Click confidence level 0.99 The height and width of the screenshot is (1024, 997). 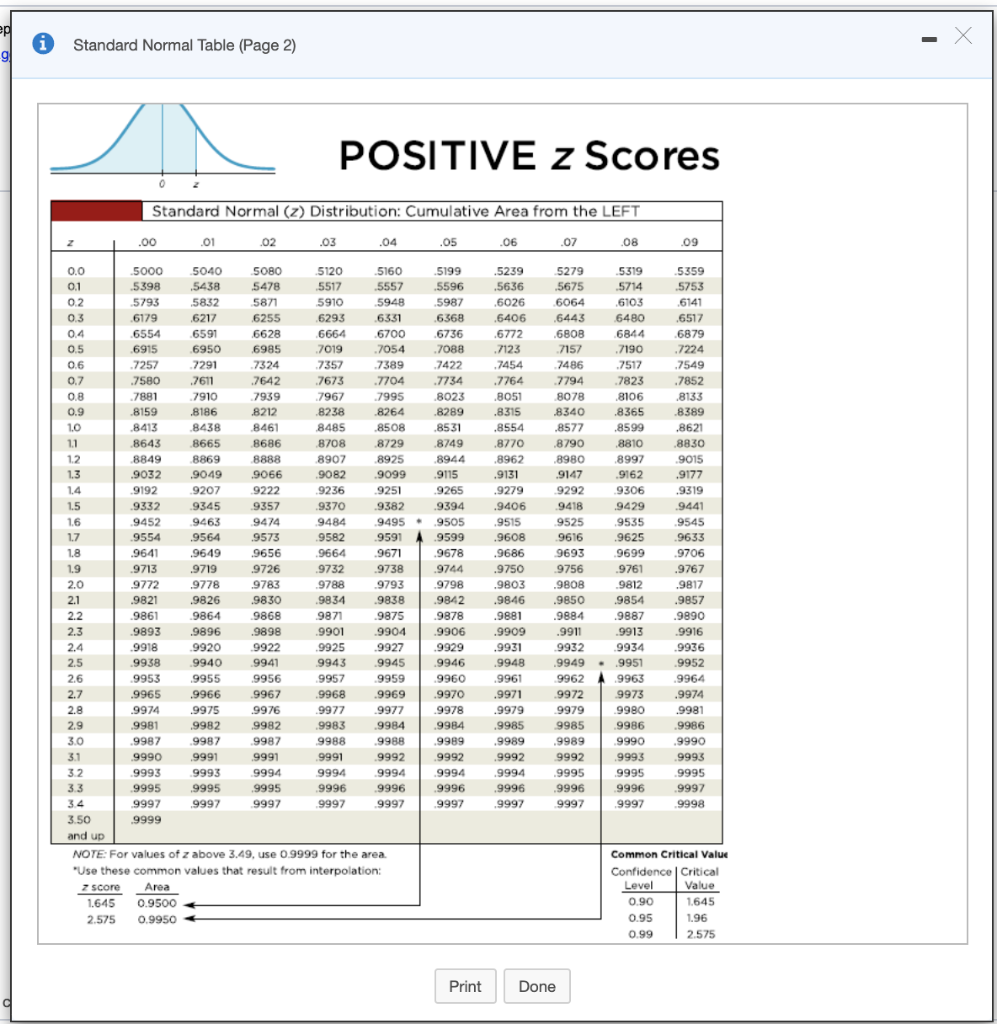[x=641, y=935]
